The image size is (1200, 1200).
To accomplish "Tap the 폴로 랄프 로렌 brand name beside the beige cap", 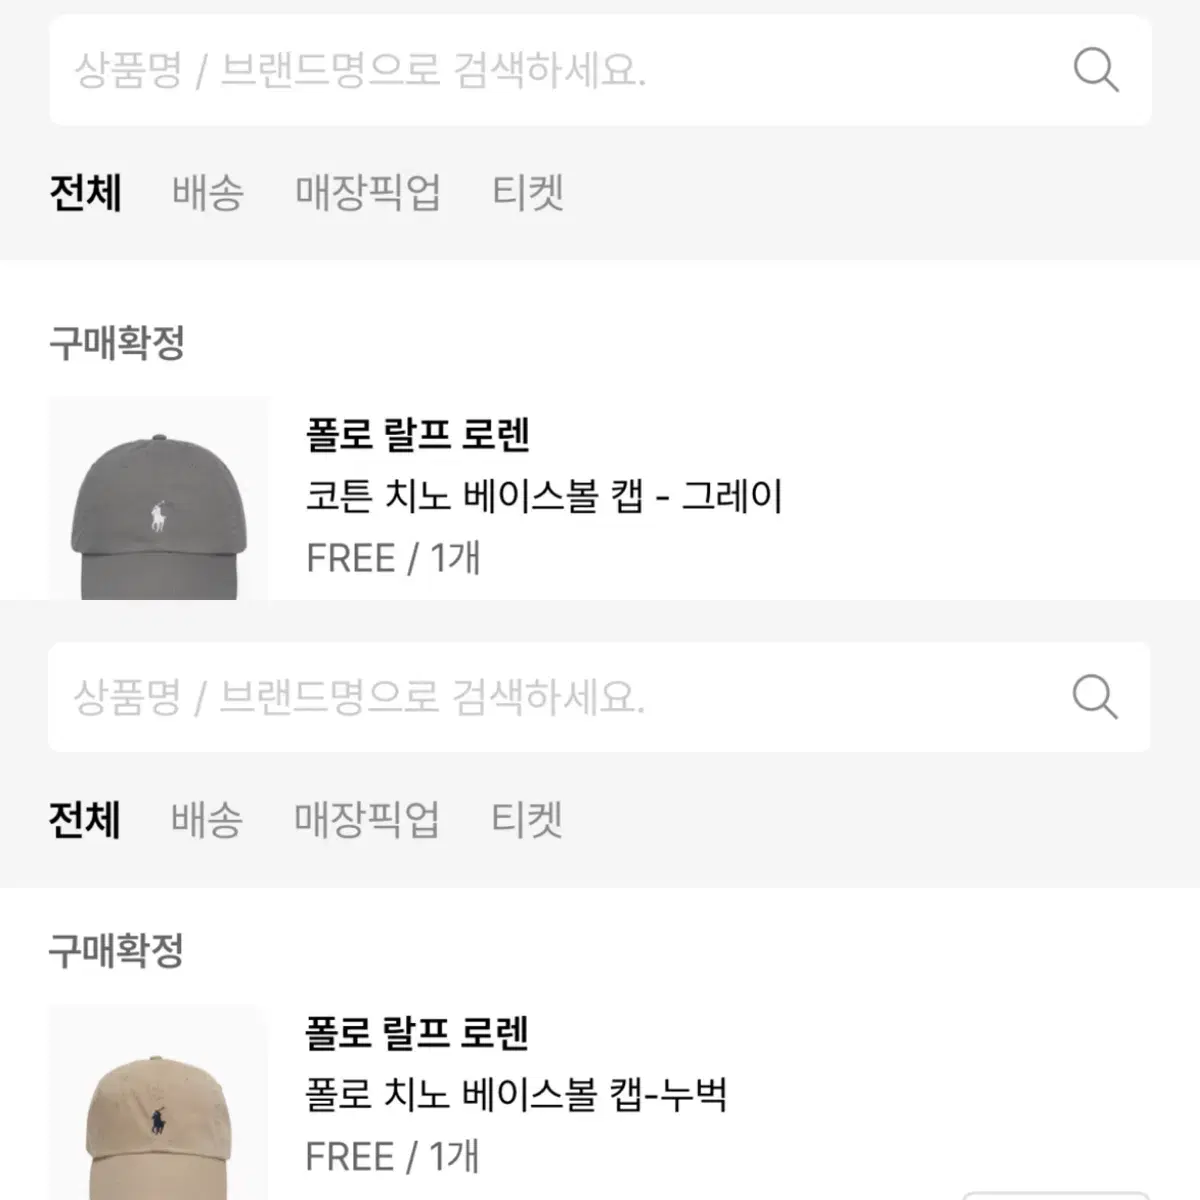I will pos(417,1033).
